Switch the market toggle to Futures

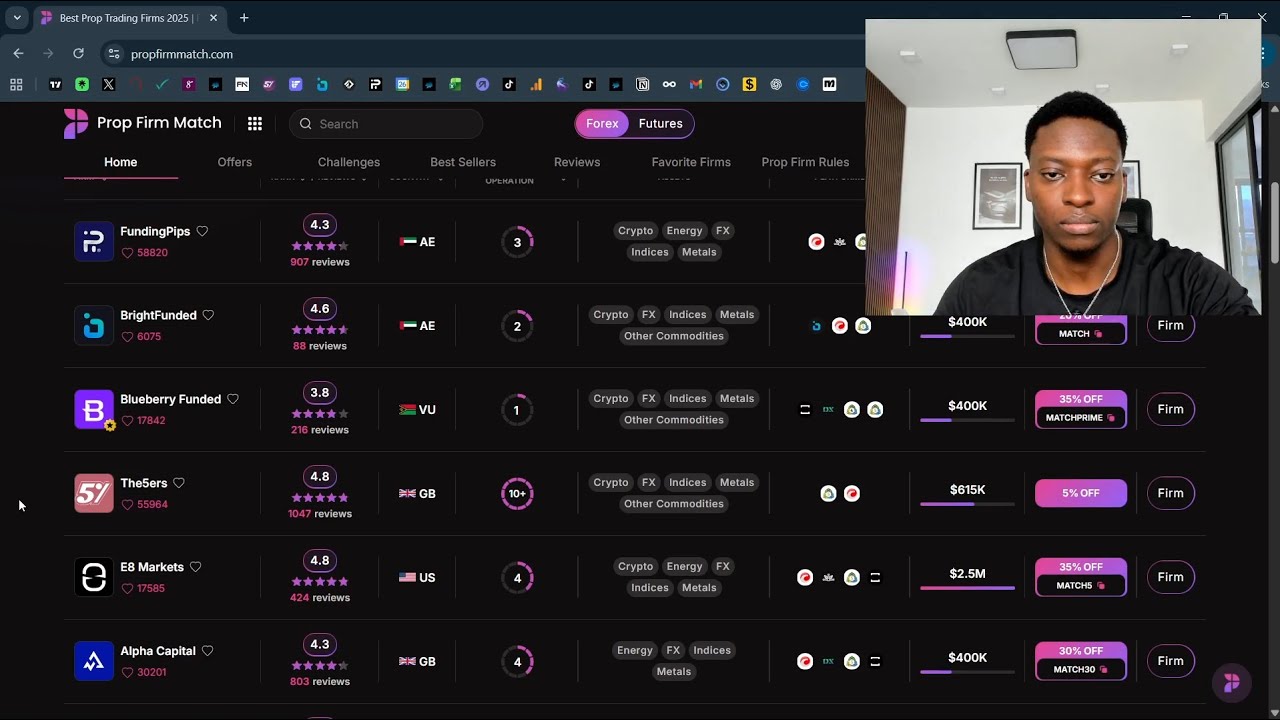(x=661, y=124)
